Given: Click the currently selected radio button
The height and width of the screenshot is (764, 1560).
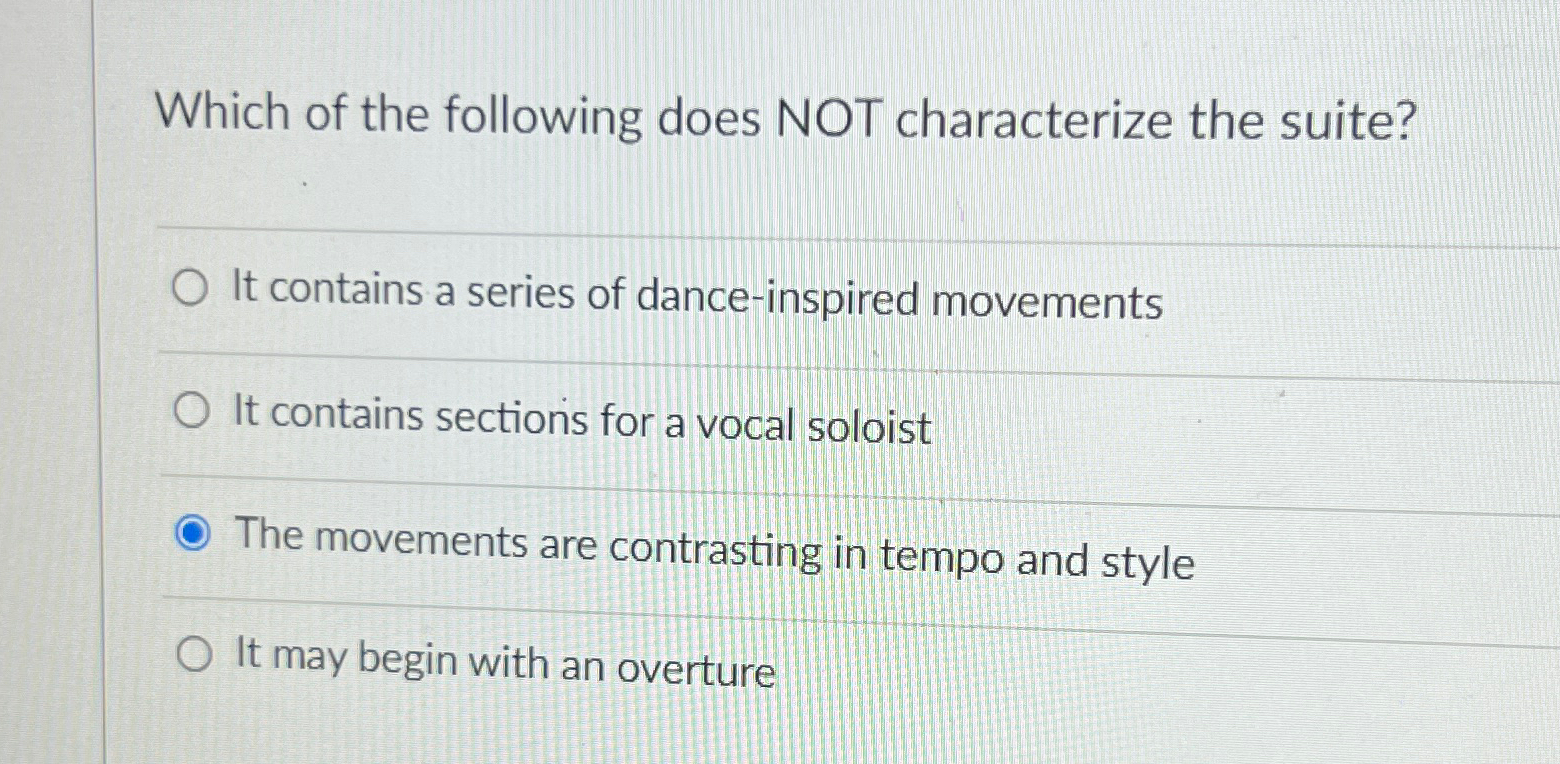Looking at the screenshot, I should 191,532.
